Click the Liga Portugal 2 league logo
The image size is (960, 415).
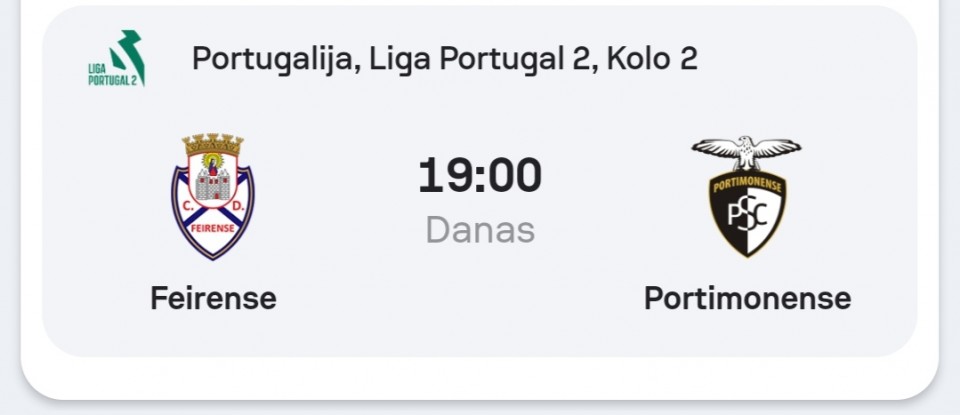pyautogui.click(x=116, y=58)
